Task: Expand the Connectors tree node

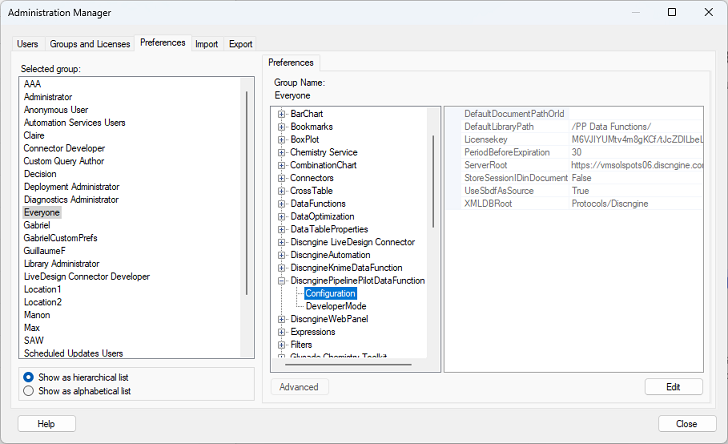Action: pos(281,178)
